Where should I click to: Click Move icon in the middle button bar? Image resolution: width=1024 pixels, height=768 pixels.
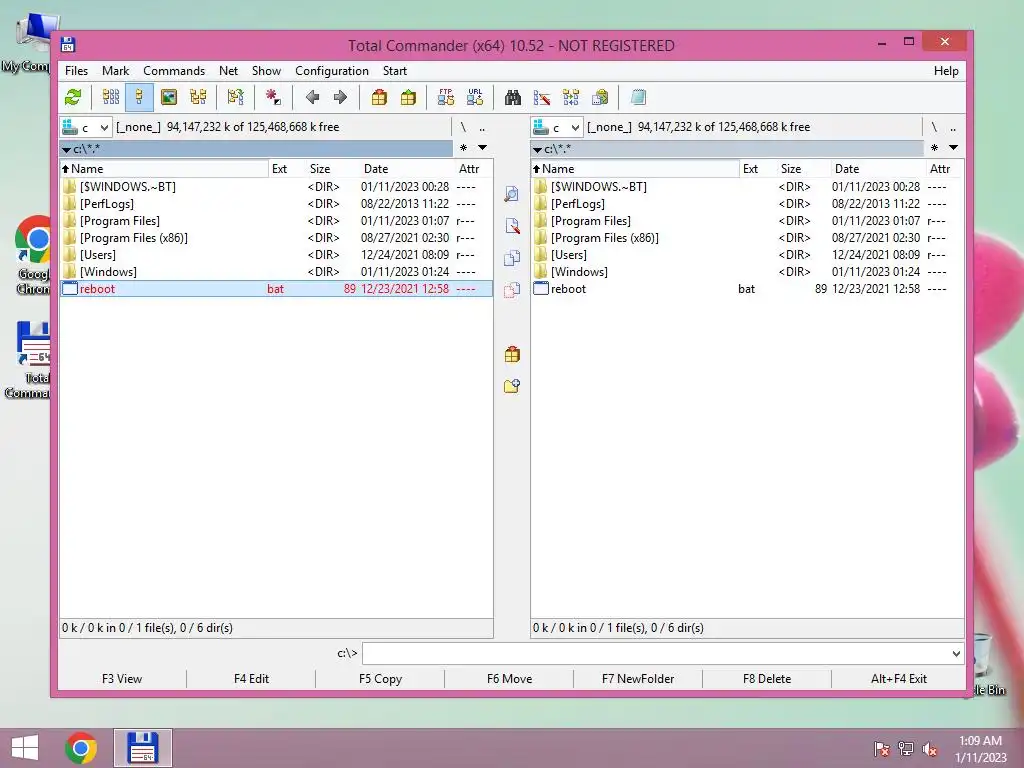[512, 290]
